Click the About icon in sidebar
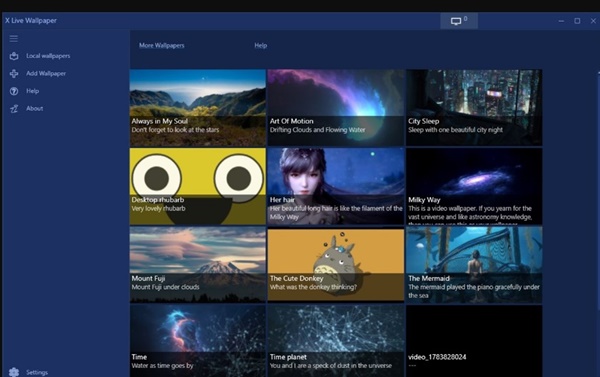Image resolution: width=600 pixels, height=377 pixels. click(14, 109)
